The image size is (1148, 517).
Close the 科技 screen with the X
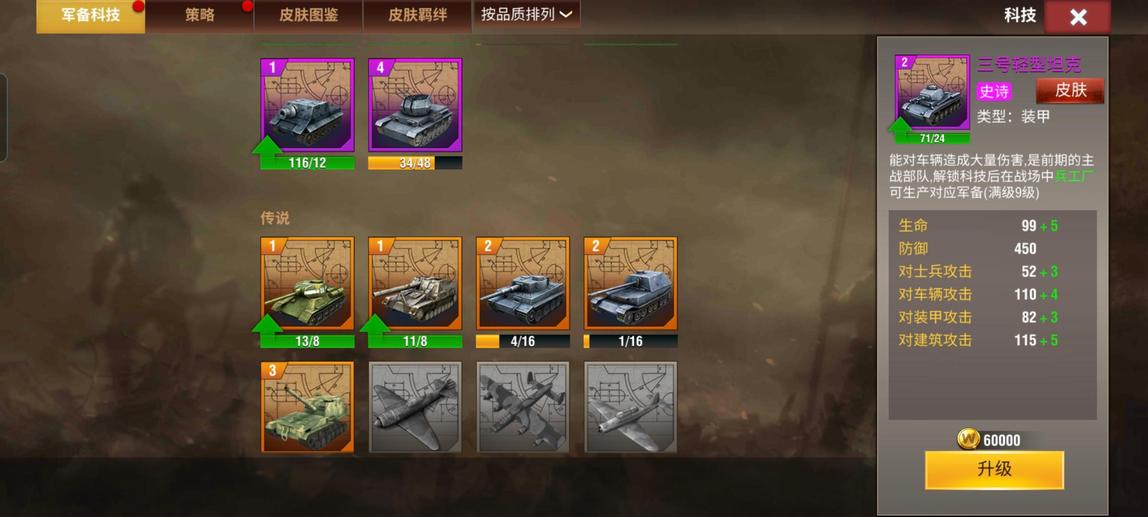point(1078,18)
